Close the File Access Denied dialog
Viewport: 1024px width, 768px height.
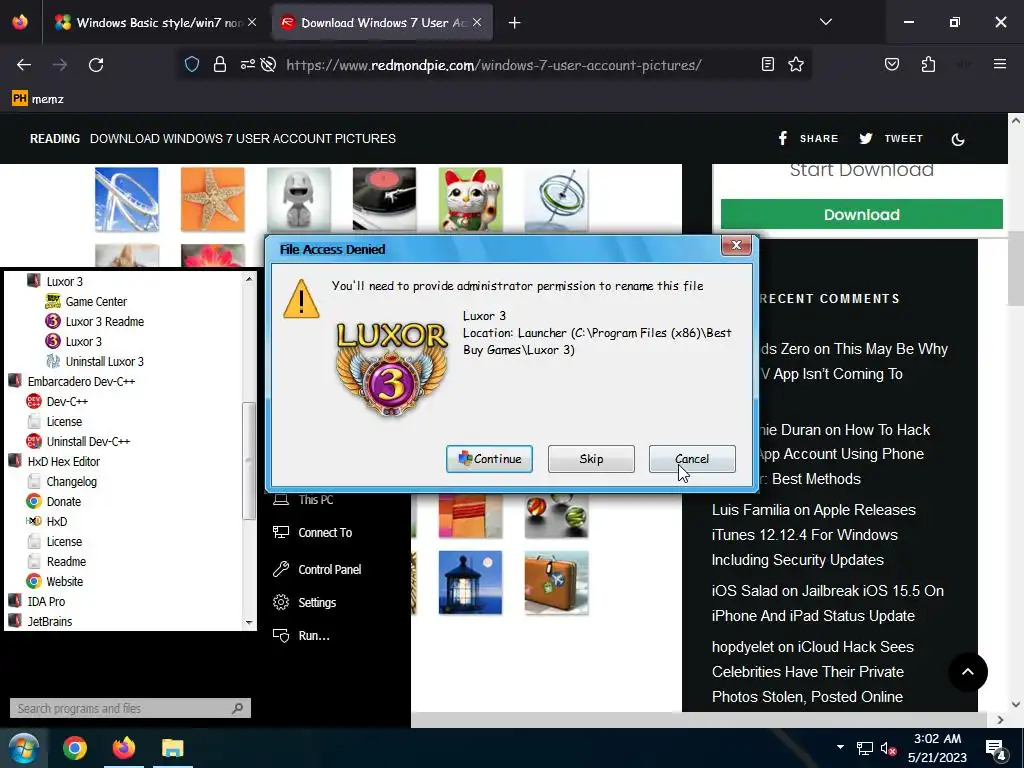pos(736,246)
